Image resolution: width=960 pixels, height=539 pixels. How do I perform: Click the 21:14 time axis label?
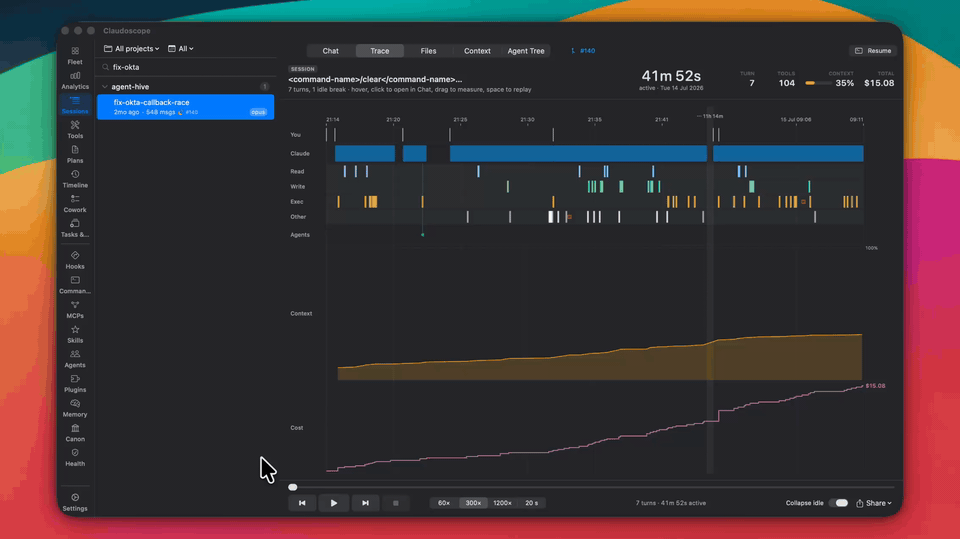point(332,119)
